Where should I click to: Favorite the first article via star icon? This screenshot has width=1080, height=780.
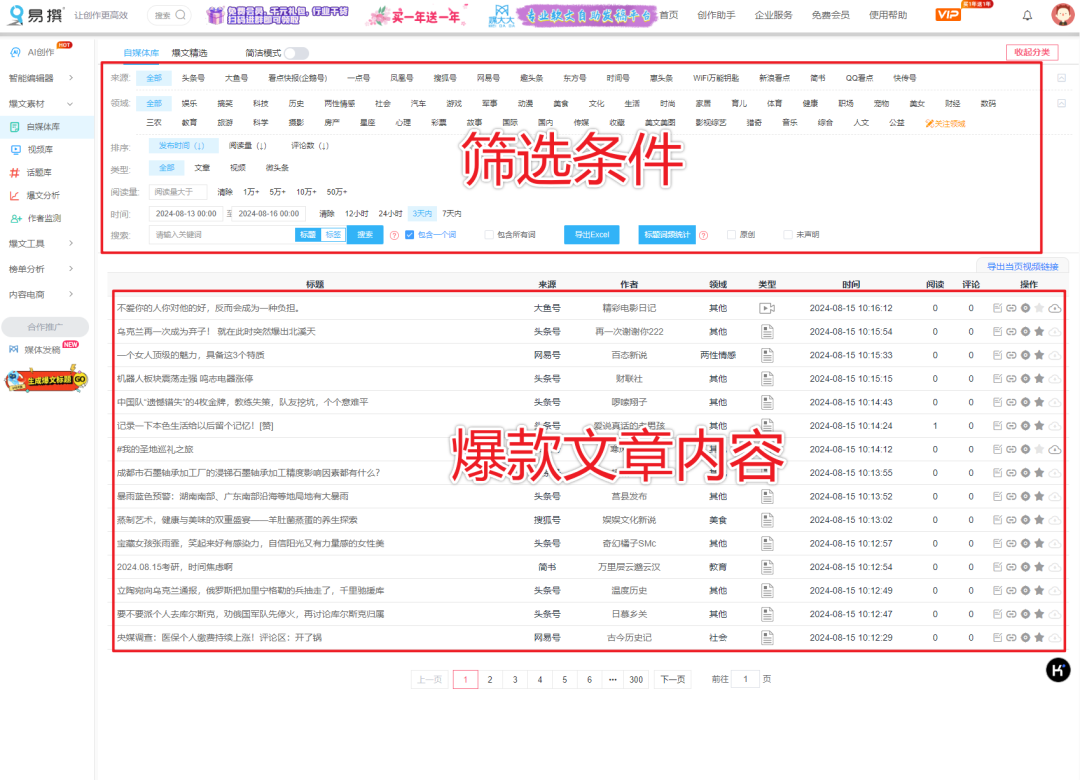click(1038, 309)
